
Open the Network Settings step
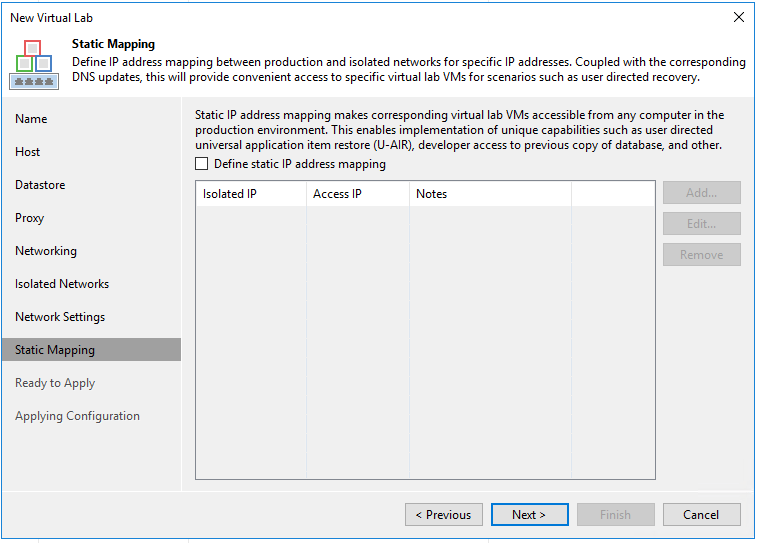click(x=60, y=317)
